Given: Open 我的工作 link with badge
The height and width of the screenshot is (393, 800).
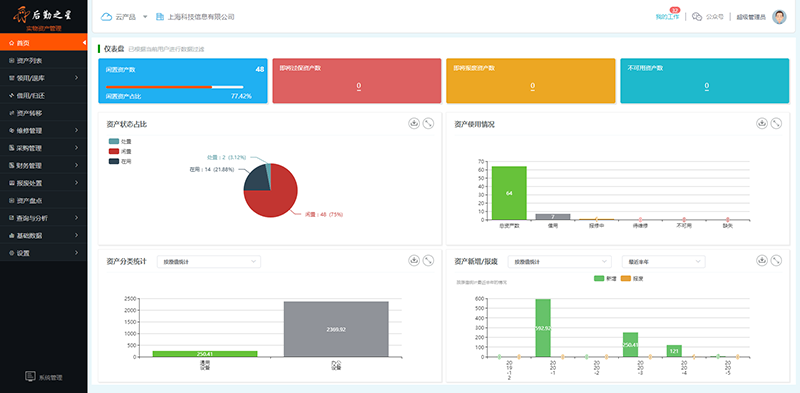Looking at the screenshot, I should coord(667,16).
